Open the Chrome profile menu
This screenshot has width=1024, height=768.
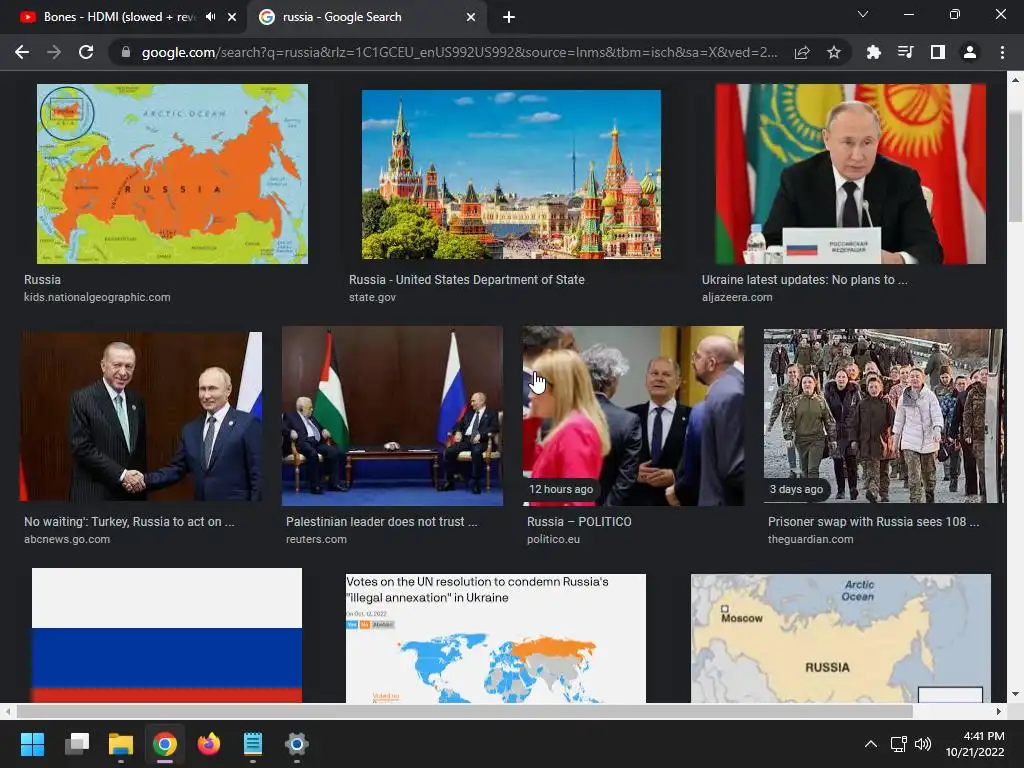point(970,52)
